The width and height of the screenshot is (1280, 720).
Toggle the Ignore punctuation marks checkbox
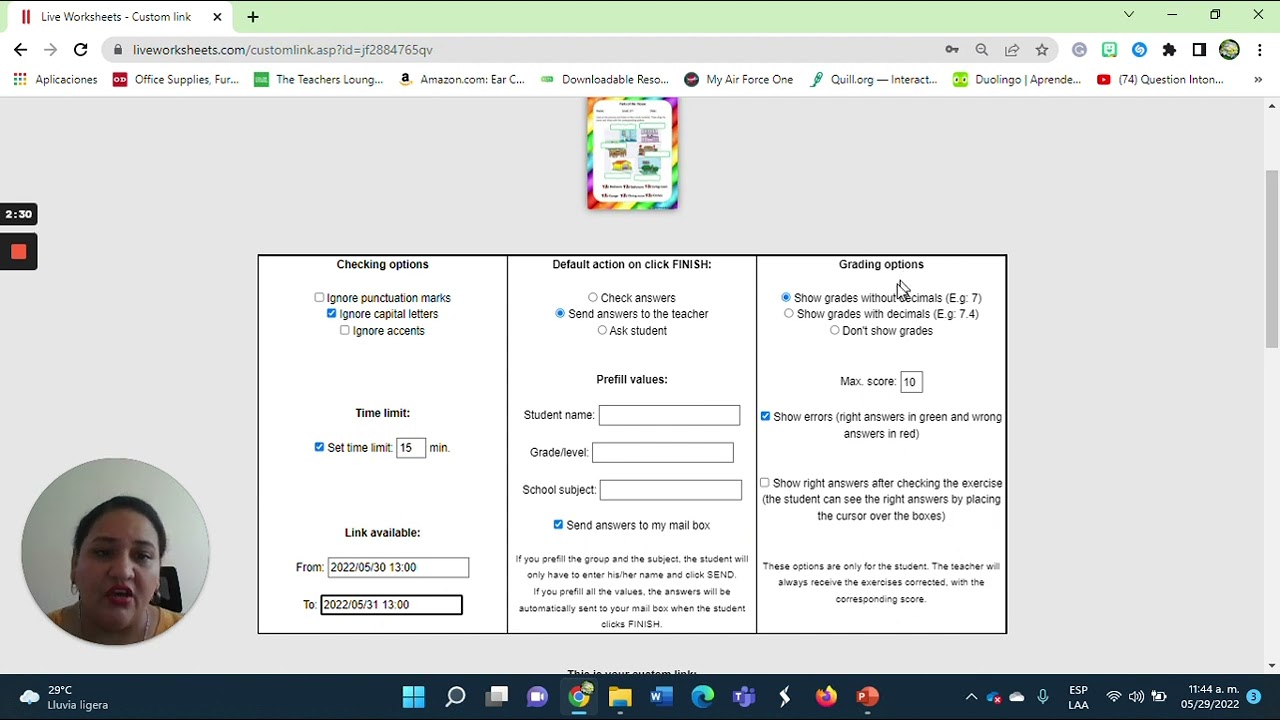tap(319, 297)
